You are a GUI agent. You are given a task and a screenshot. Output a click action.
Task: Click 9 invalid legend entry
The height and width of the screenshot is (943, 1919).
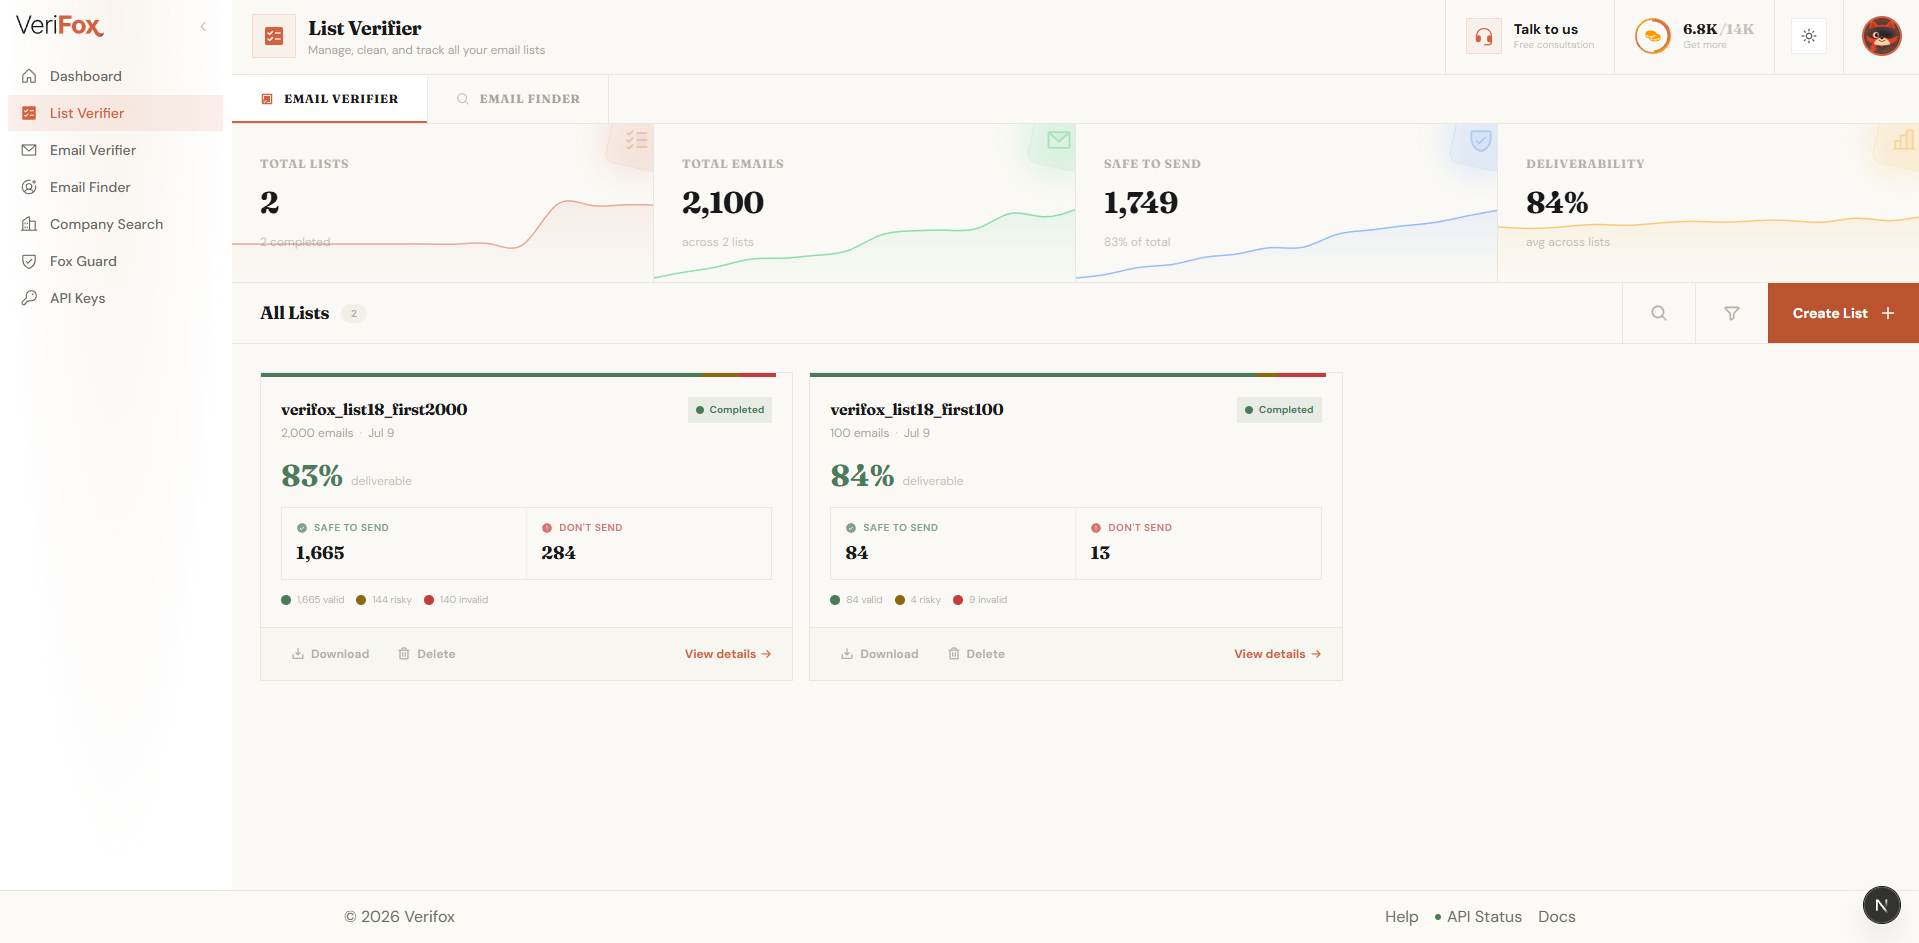(x=980, y=600)
